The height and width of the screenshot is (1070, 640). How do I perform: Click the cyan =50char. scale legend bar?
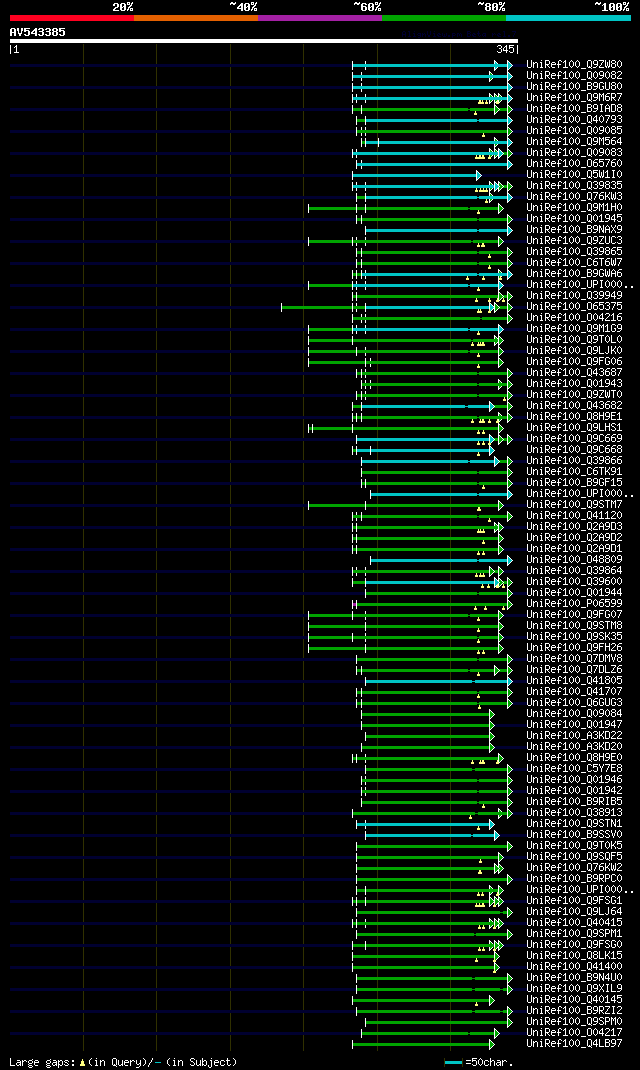click(x=453, y=1062)
